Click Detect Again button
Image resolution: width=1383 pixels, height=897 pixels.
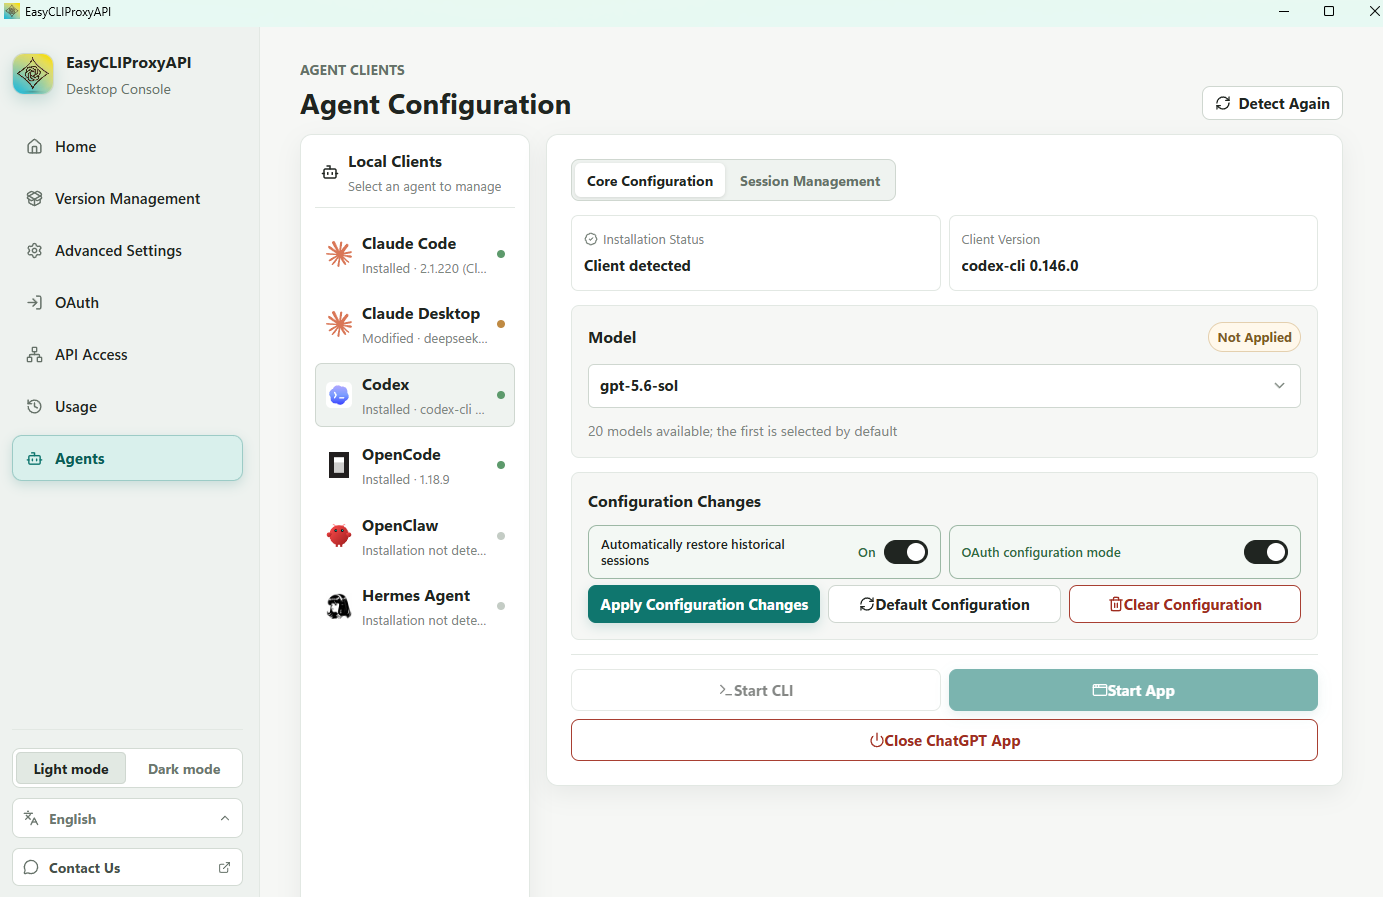click(x=1272, y=103)
